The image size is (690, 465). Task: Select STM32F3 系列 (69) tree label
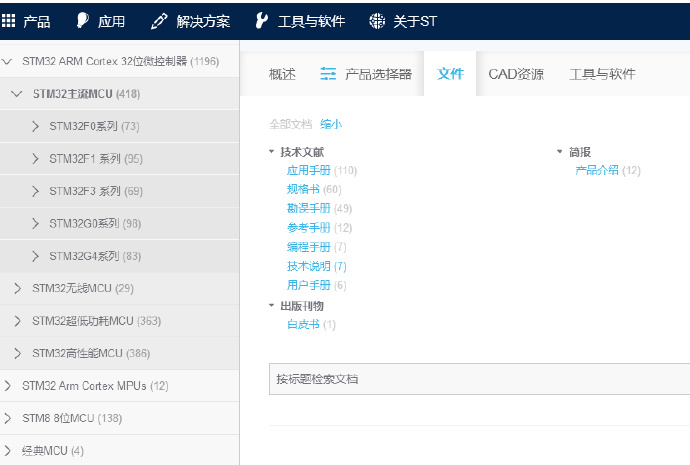[x=96, y=191]
